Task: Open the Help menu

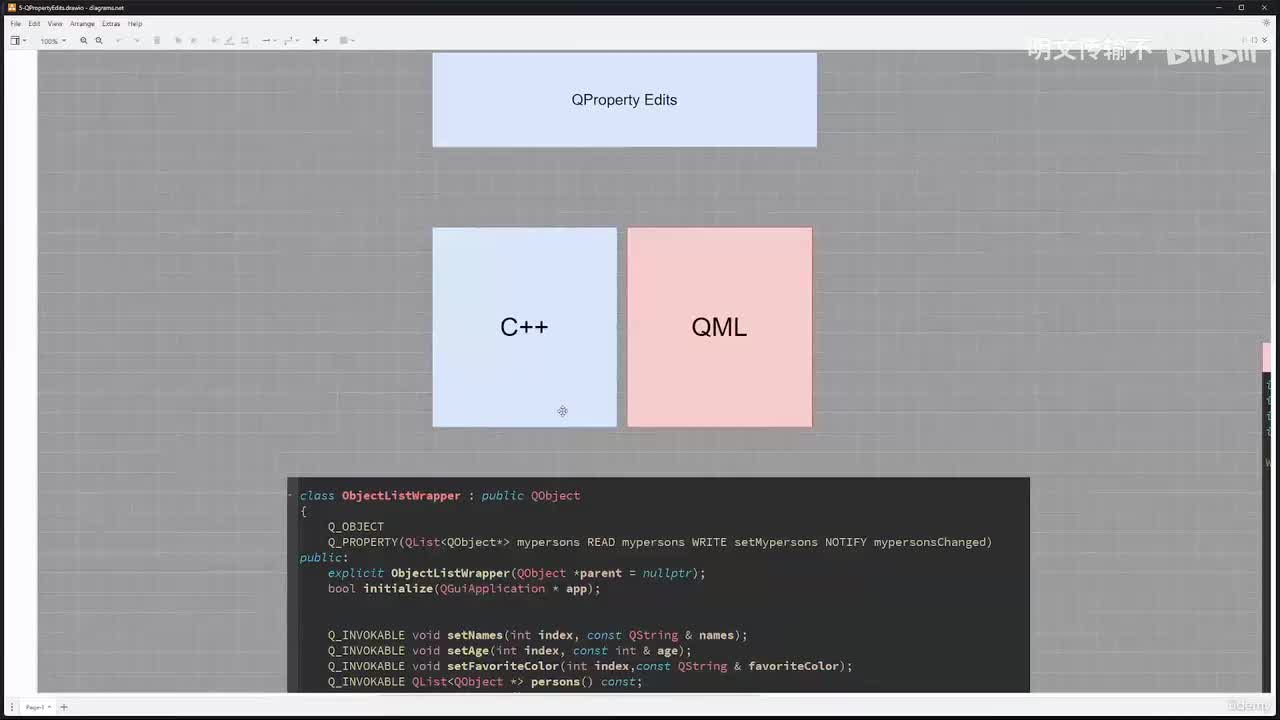Action: (x=135, y=23)
